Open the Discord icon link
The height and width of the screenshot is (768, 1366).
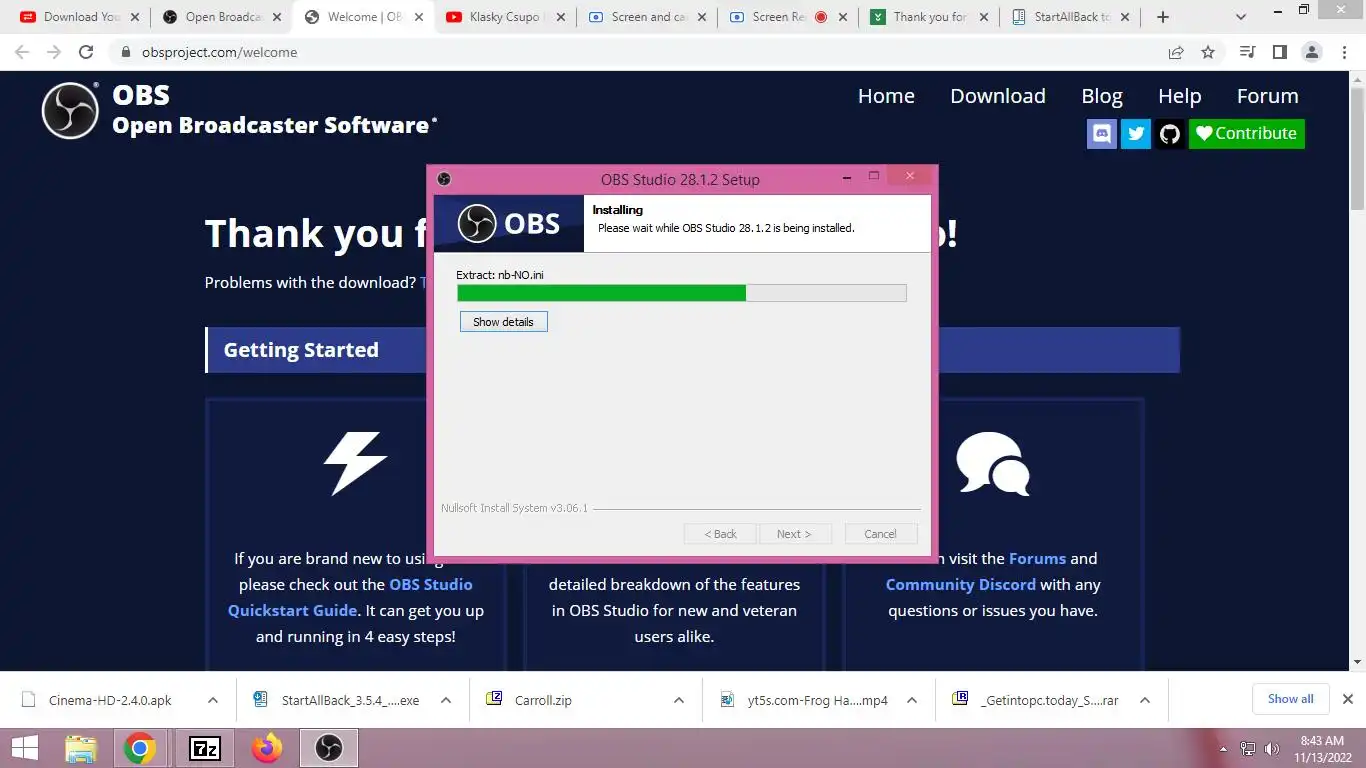click(1102, 134)
